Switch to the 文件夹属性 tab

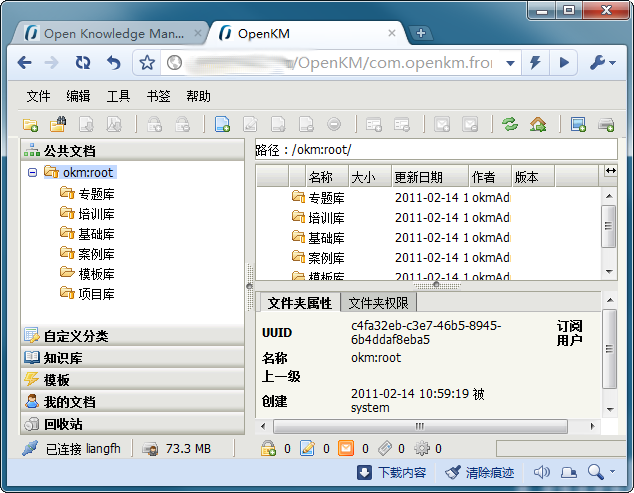point(300,303)
